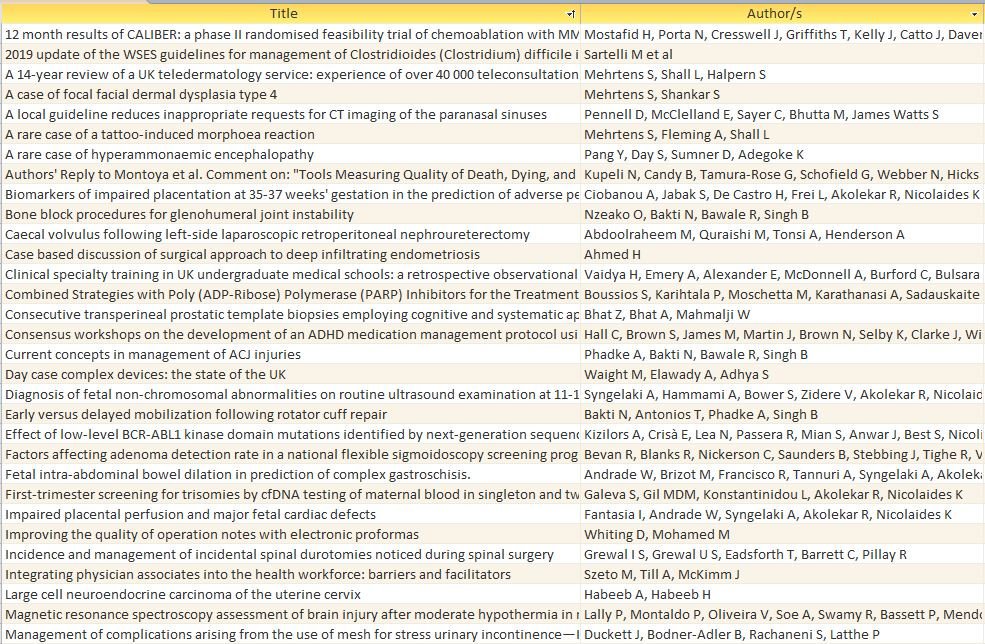The height and width of the screenshot is (644, 985).
Task: Click the 'Authors' Reply to Montoya et al.' title
Action: click(291, 175)
